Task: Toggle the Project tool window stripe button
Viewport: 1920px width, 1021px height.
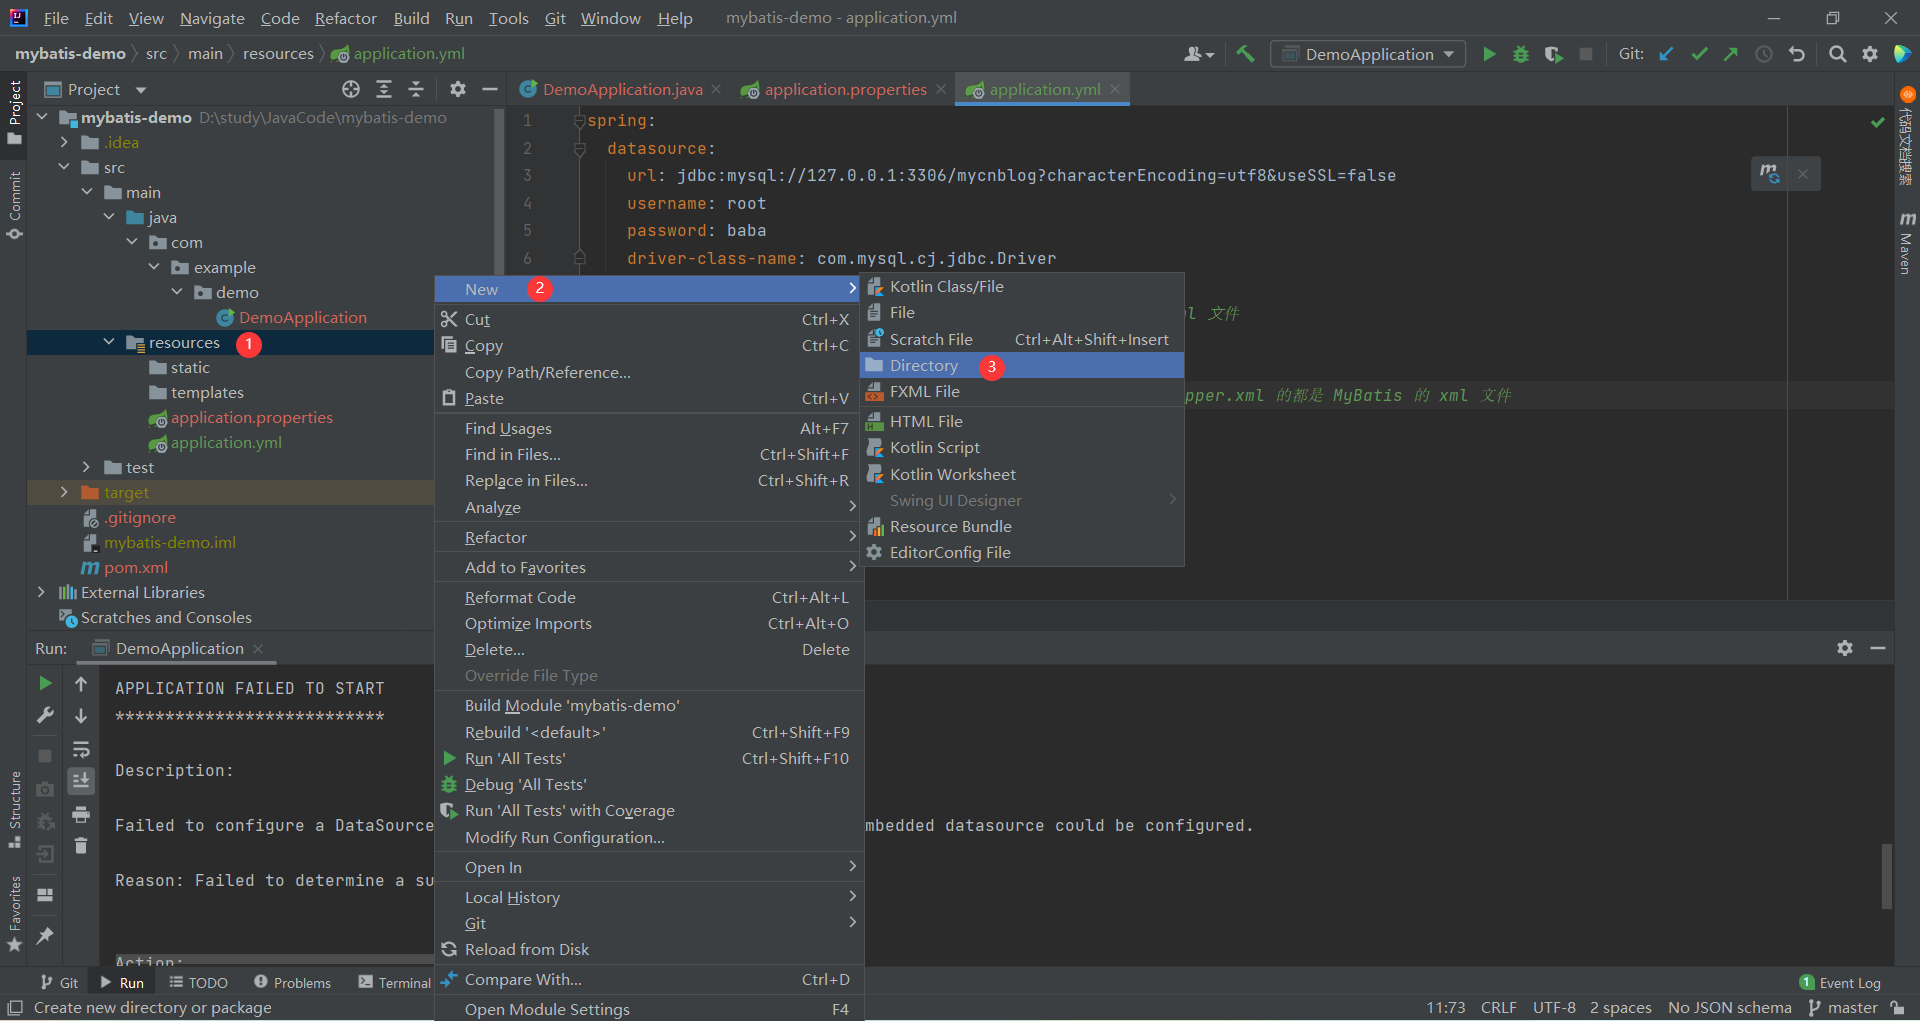Action: pos(14,112)
